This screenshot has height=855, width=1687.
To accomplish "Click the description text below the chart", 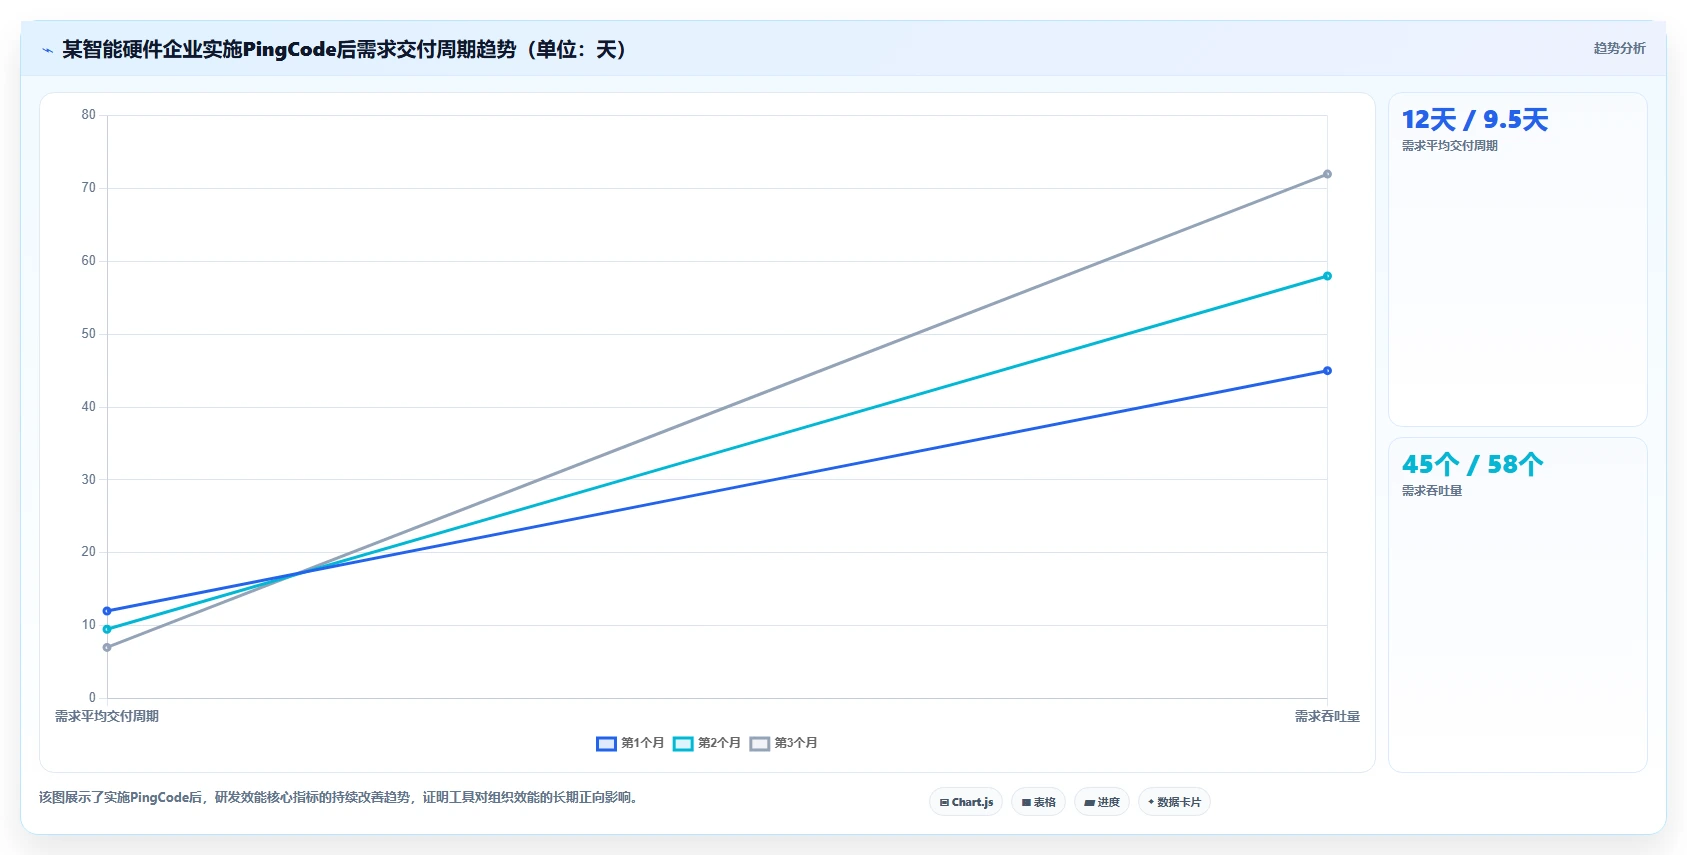I will (x=339, y=797).
